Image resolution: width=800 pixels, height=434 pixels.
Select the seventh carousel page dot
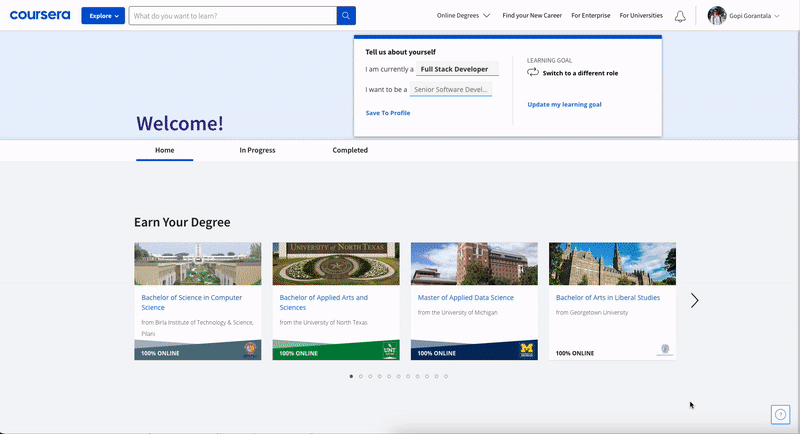(x=408, y=376)
